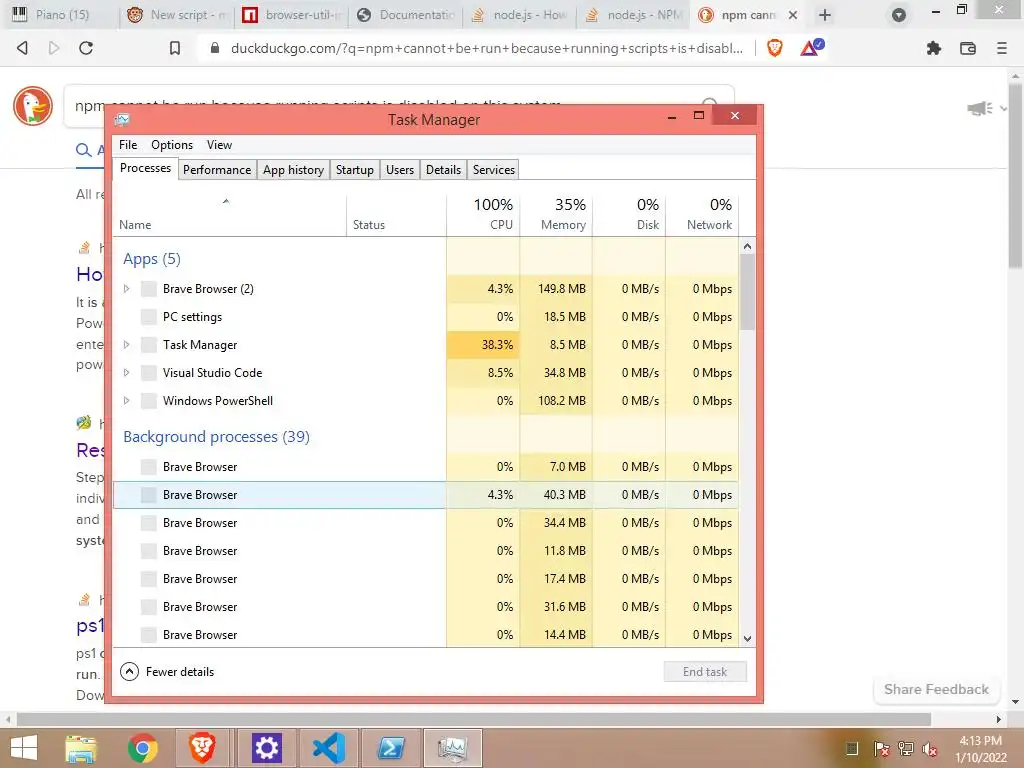Click the DuckDuckGo megaphone icon
Image resolution: width=1024 pixels, height=768 pixels.
(980, 108)
